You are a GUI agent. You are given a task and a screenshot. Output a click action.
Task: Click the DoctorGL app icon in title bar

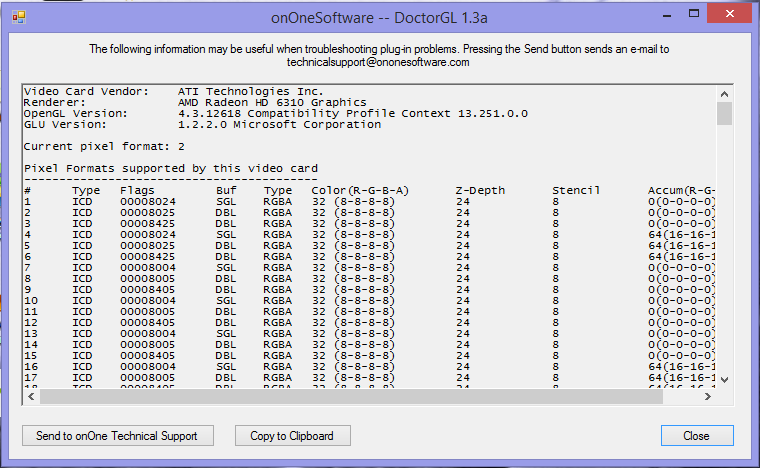[19, 17]
